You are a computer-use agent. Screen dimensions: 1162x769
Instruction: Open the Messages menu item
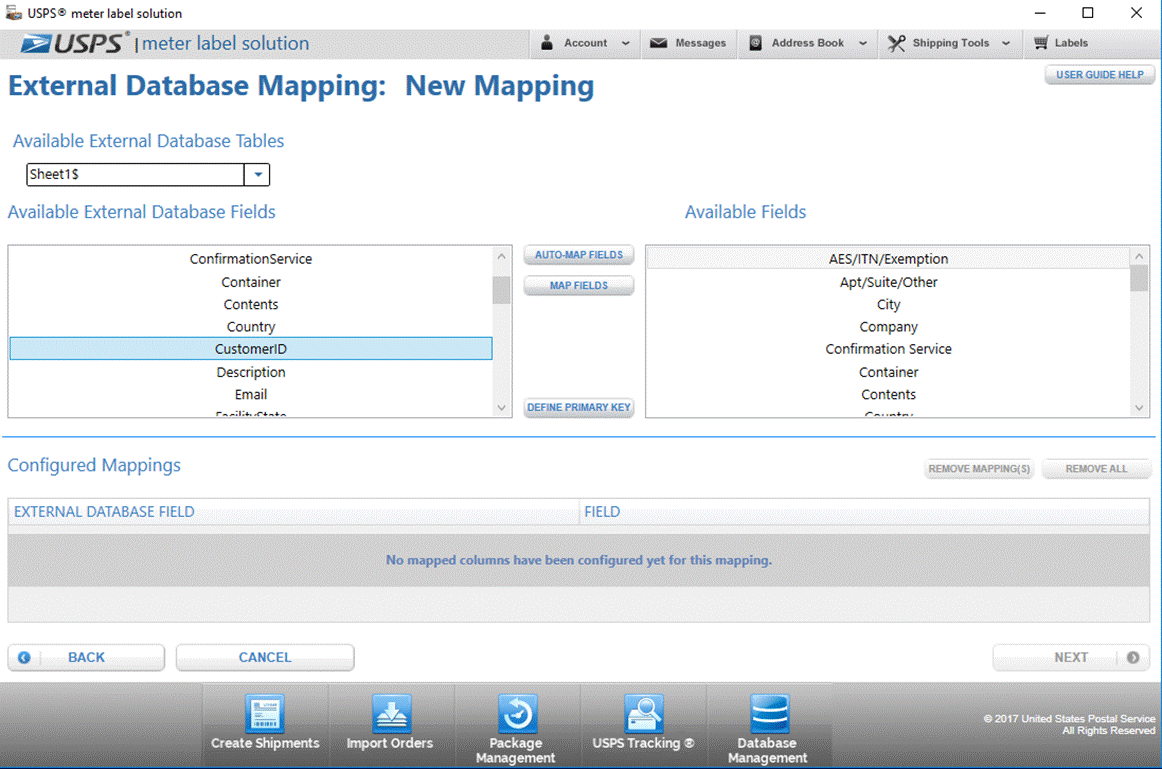(688, 44)
